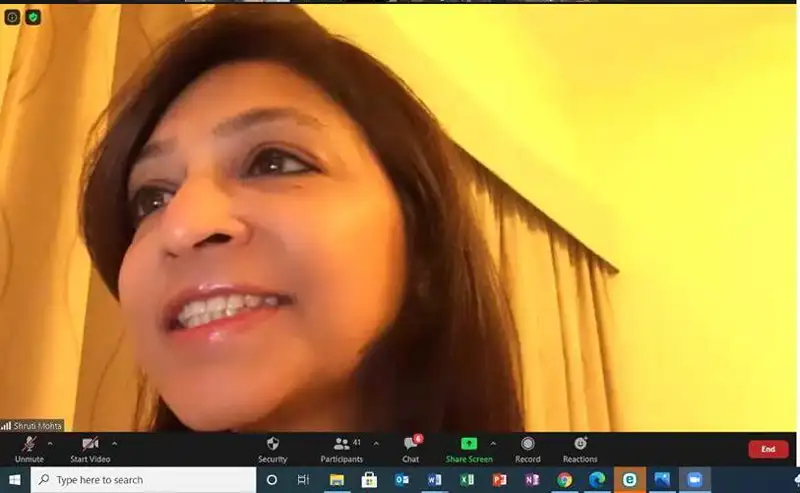Image resolution: width=800 pixels, height=493 pixels.
Task: Start recording with Record button
Action: click(x=527, y=449)
